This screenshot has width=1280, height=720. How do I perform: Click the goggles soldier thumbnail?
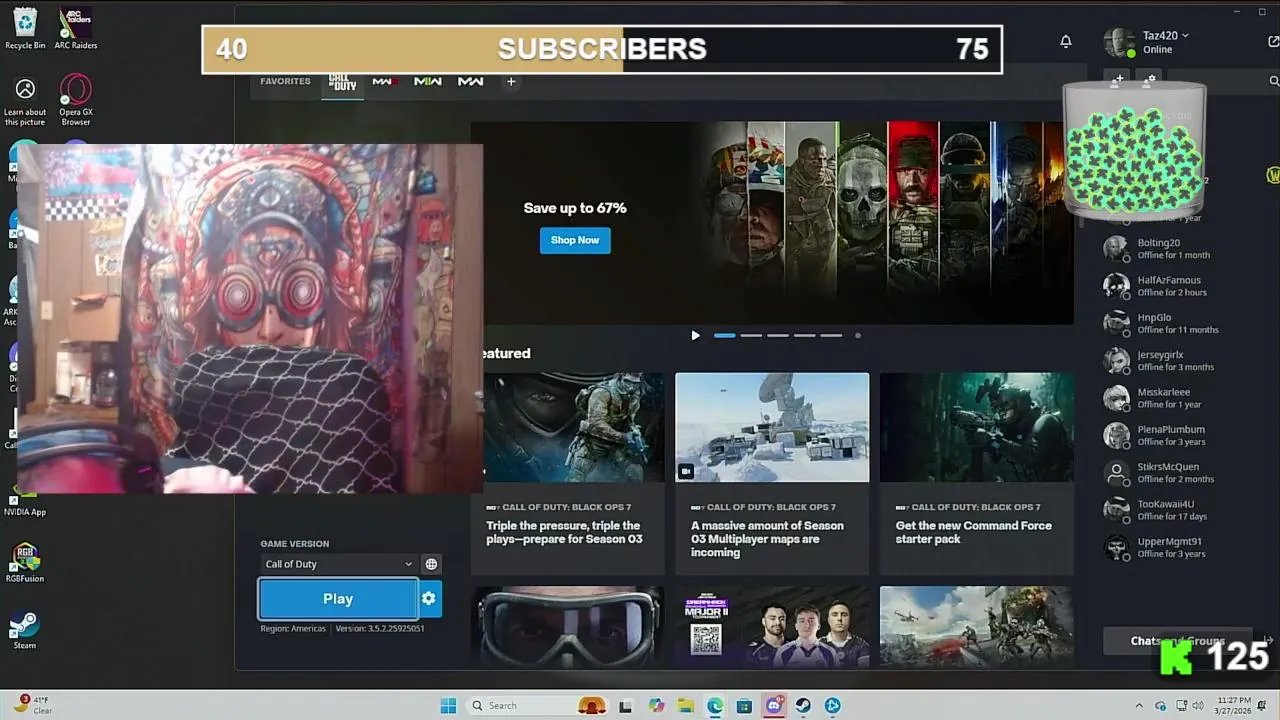pos(567,626)
